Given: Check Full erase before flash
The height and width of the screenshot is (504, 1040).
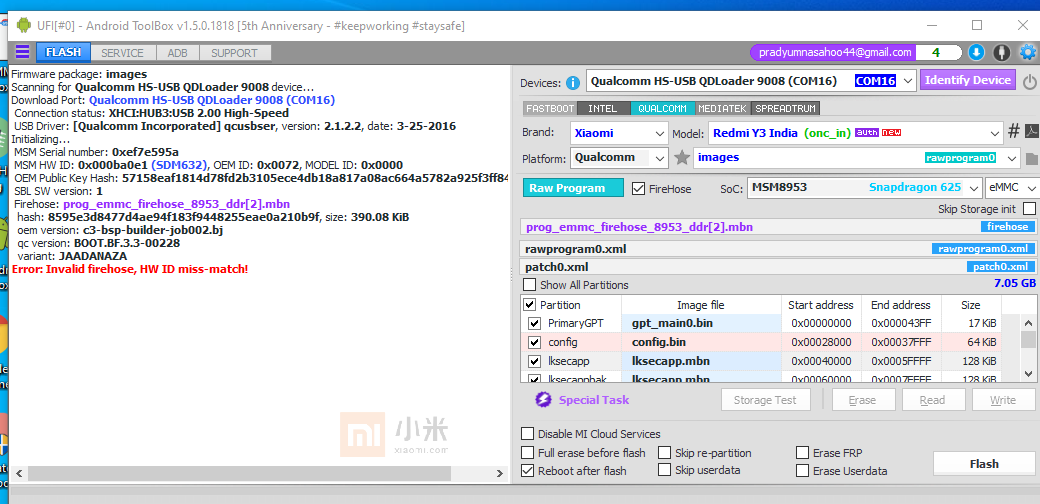Looking at the screenshot, I should tap(527, 453).
